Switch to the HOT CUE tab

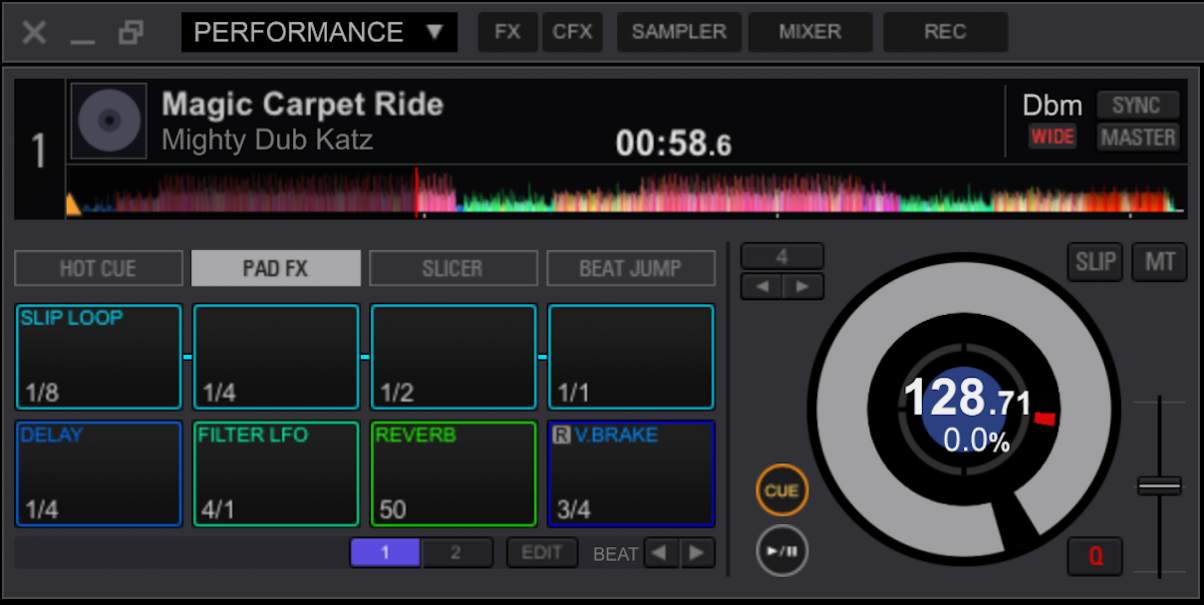click(98, 267)
